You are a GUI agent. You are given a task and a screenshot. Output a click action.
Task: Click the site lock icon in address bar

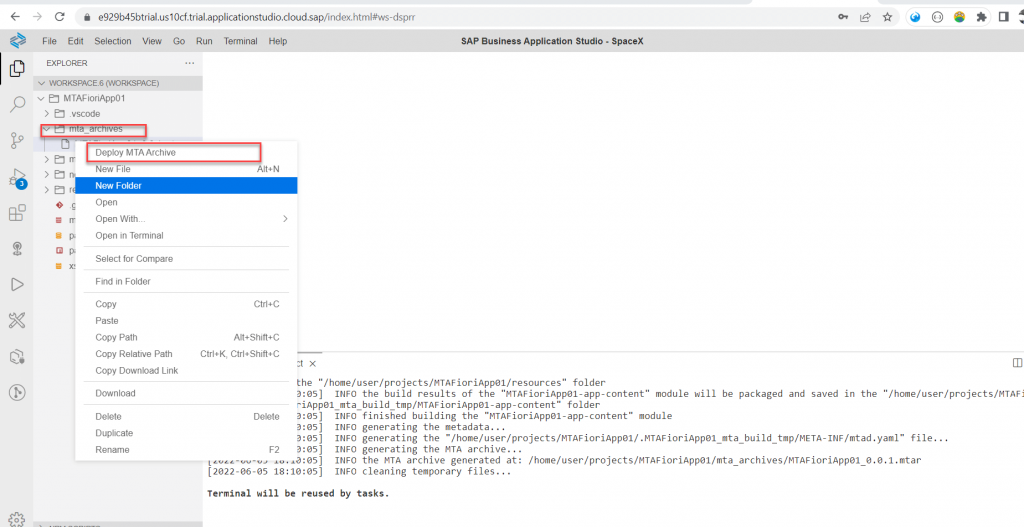pyautogui.click(x=86, y=17)
